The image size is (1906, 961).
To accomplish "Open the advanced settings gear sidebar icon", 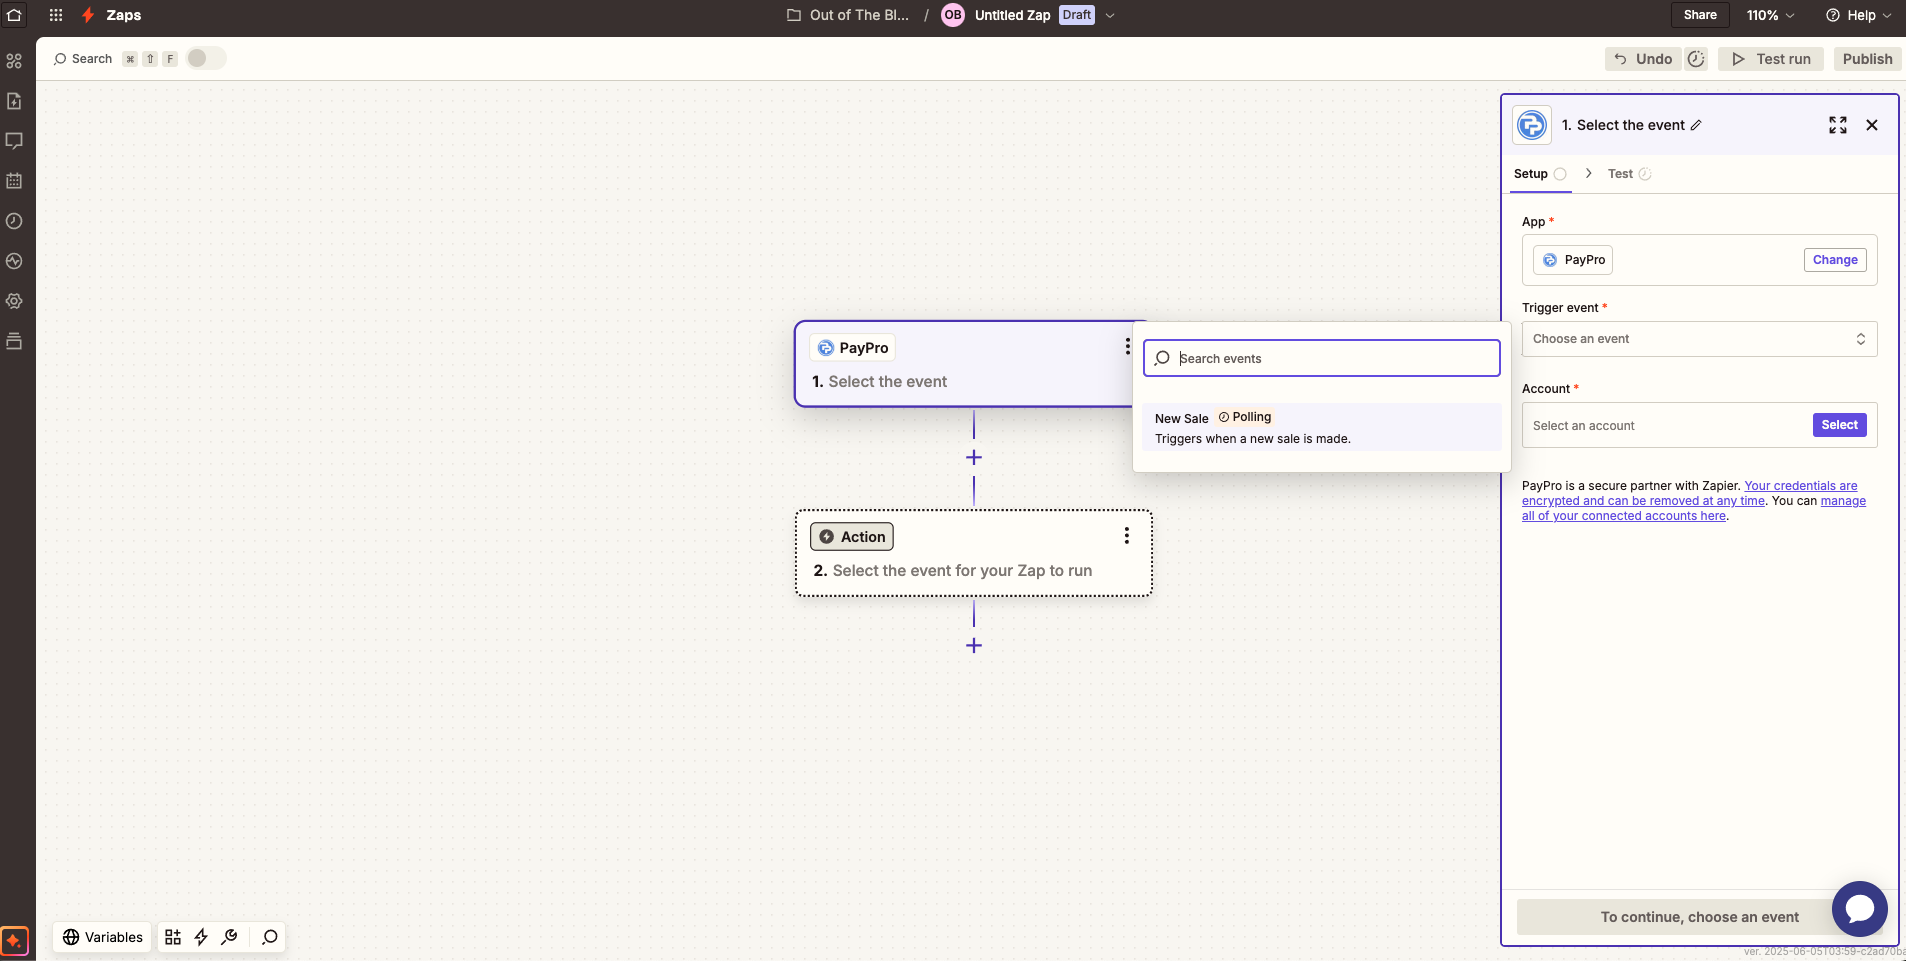I will pos(14,301).
